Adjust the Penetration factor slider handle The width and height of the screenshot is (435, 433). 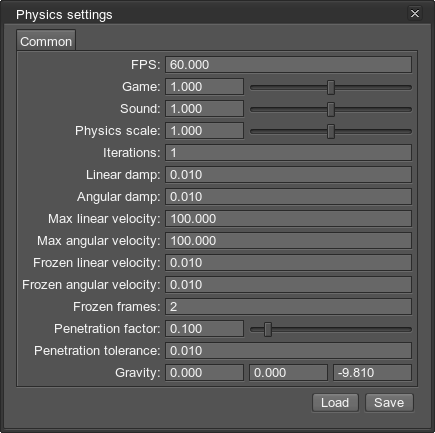tap(268, 330)
